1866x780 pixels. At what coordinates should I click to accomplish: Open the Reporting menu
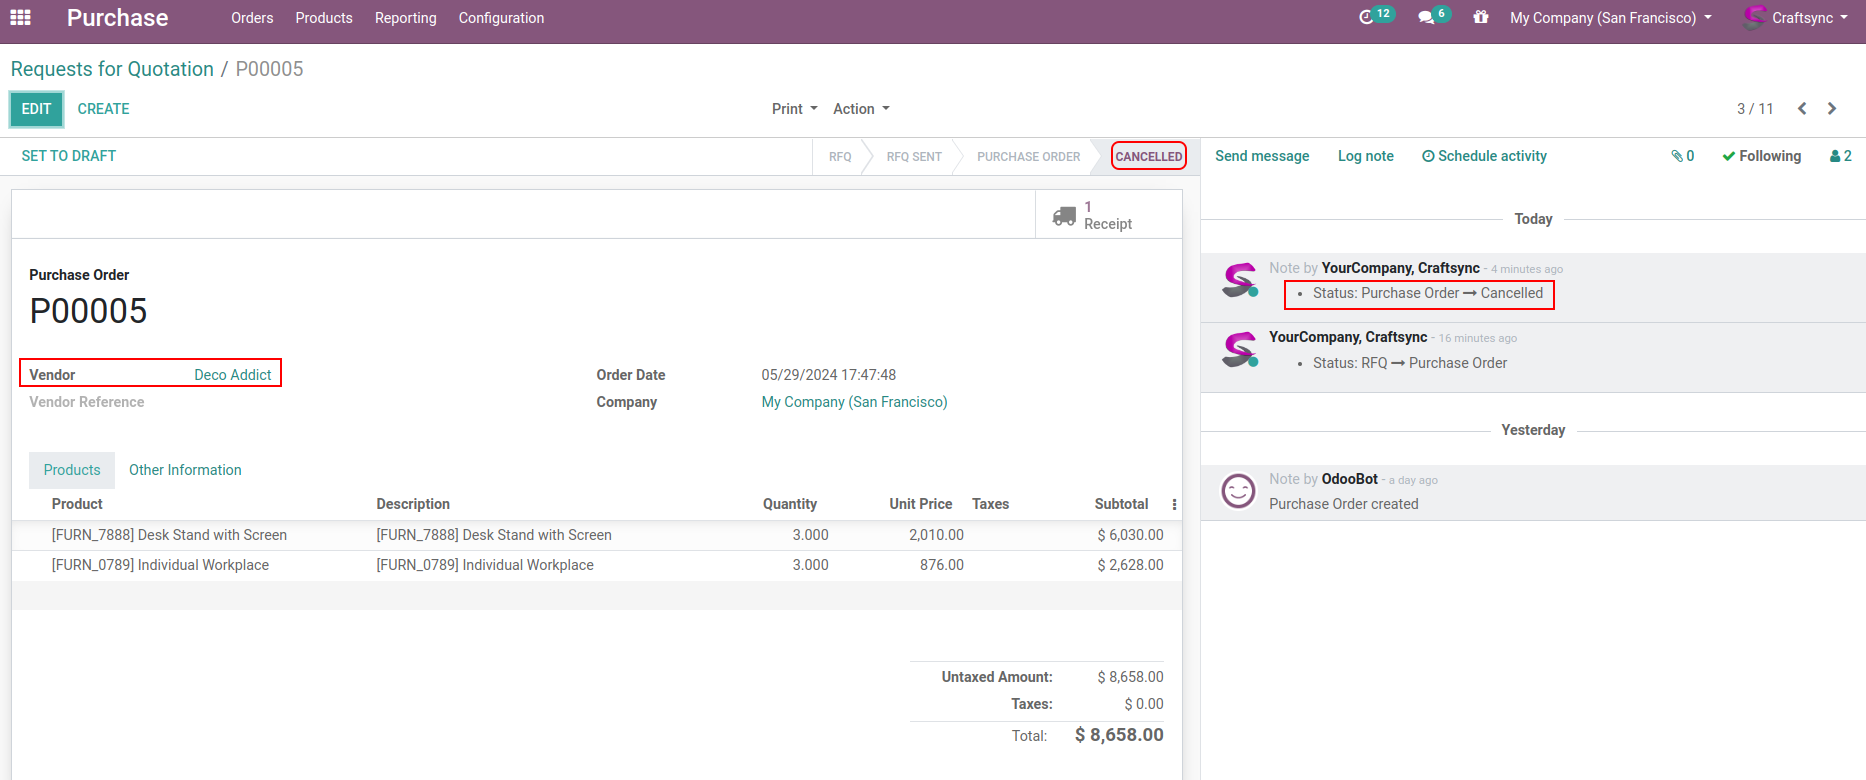[405, 18]
